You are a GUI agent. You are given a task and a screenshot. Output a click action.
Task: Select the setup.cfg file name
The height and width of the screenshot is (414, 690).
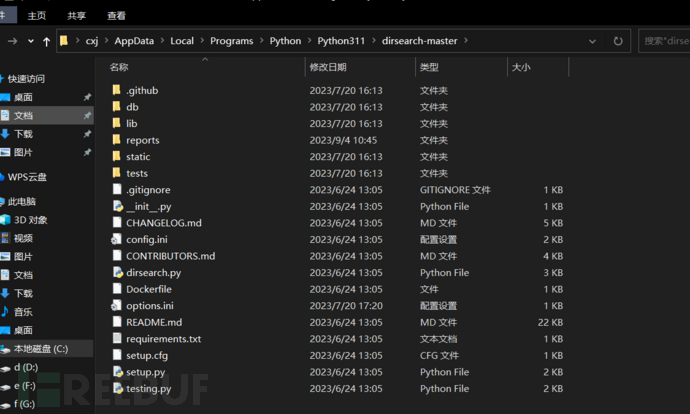tap(147, 355)
